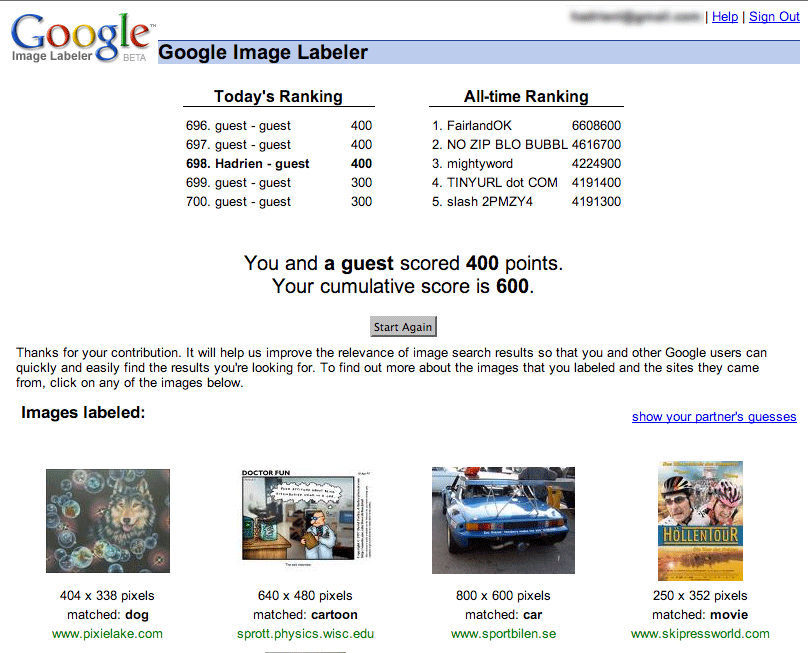Open the Help link
This screenshot has height=653, width=808.
click(x=725, y=16)
